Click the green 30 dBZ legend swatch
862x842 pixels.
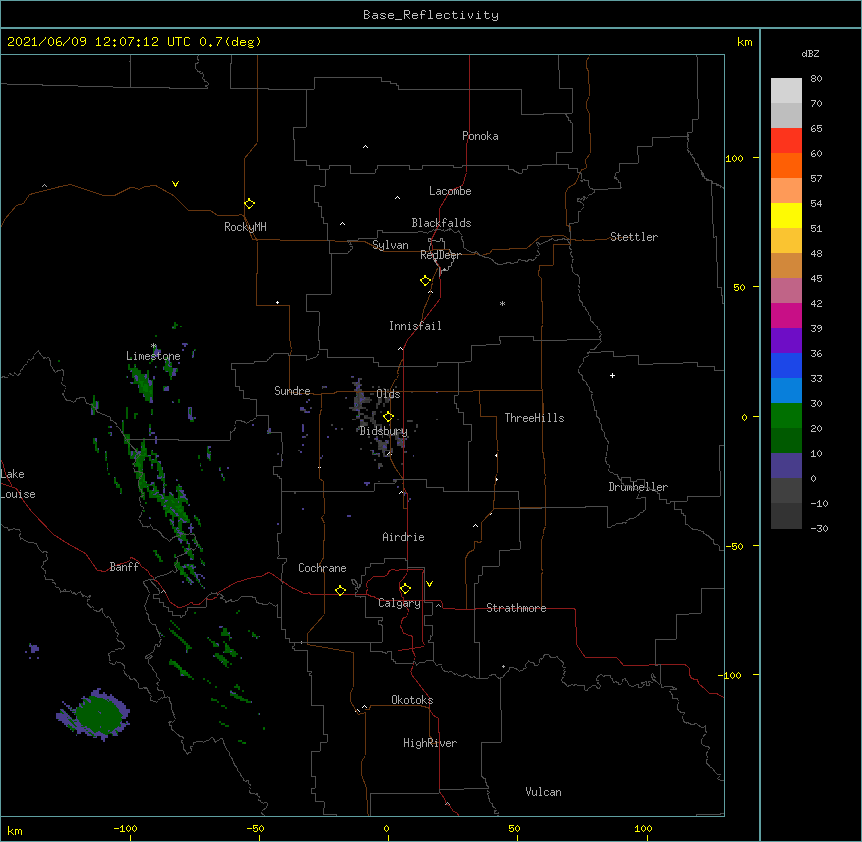[x=786, y=416]
